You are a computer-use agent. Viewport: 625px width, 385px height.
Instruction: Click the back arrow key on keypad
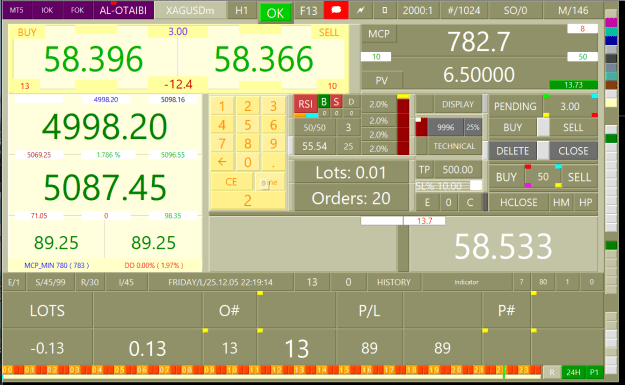(222, 162)
